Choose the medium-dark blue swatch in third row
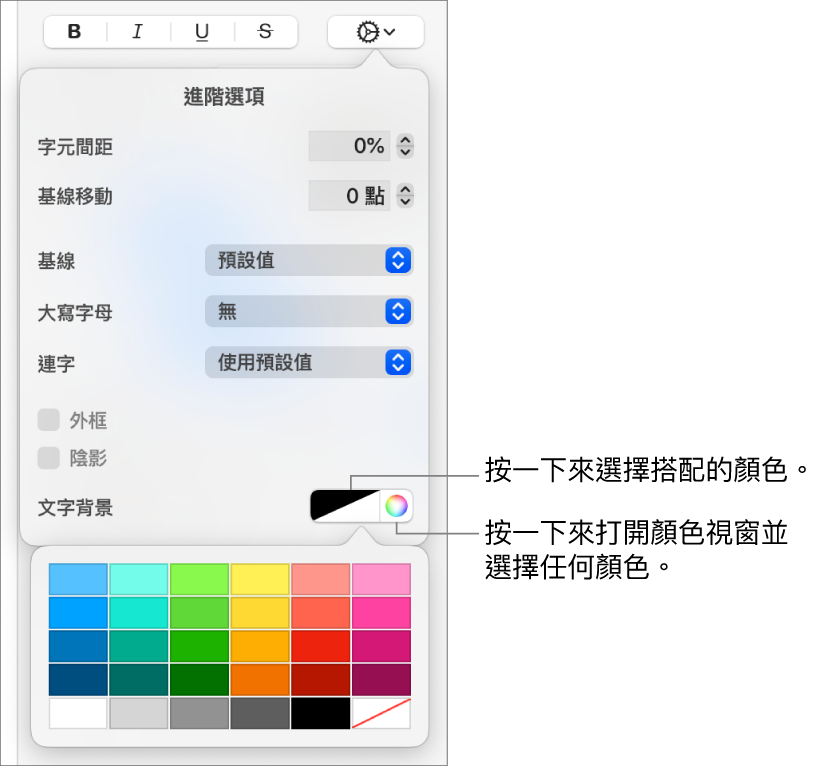The width and height of the screenshot is (819, 766). tap(78, 646)
